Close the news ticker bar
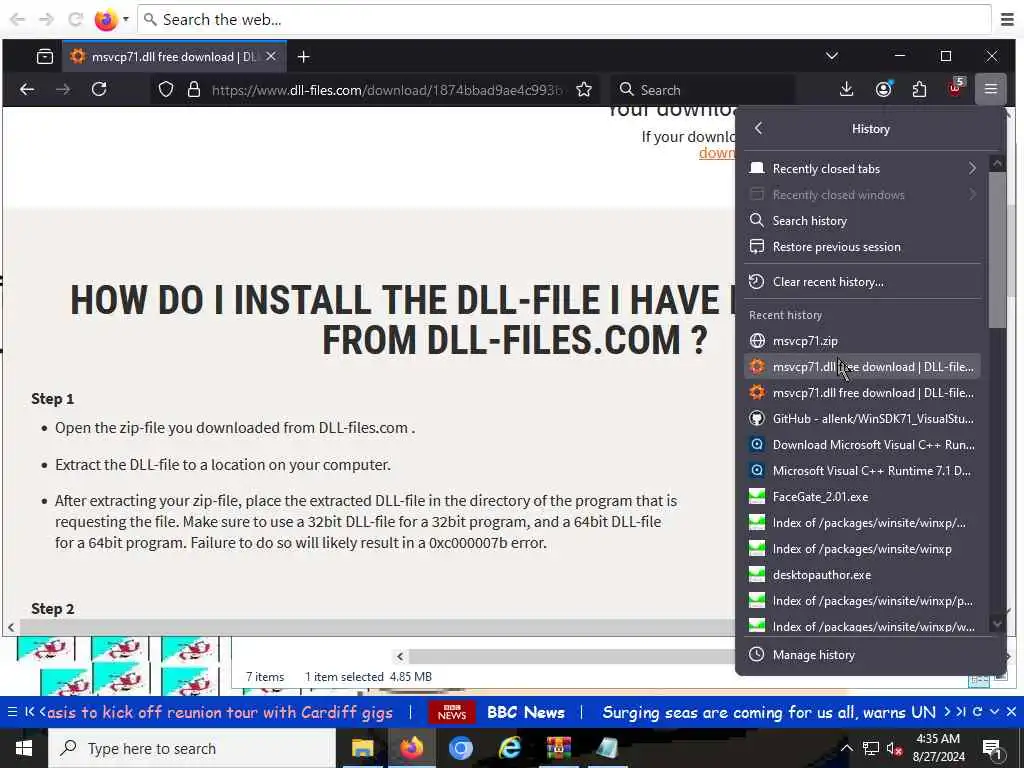Image resolution: width=1024 pixels, height=768 pixels. coord(1011,712)
